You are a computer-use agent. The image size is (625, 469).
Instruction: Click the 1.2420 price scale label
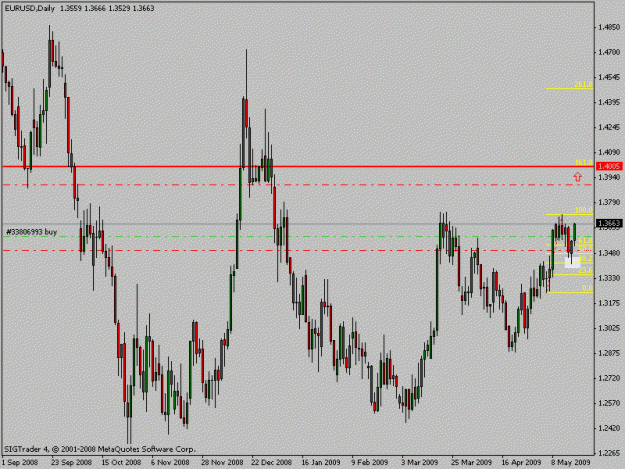[609, 428]
